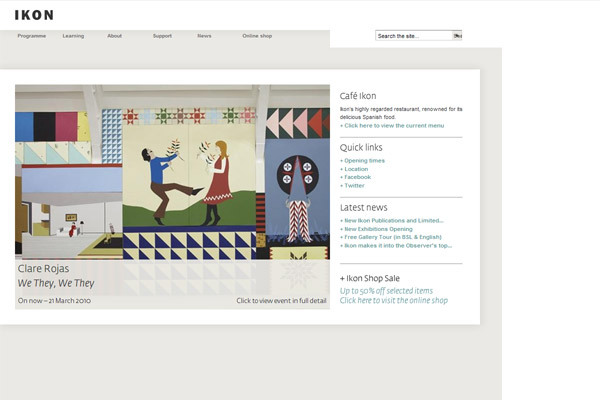Click the IKON logo
Viewport: 600px width, 400px height.
[34, 15]
